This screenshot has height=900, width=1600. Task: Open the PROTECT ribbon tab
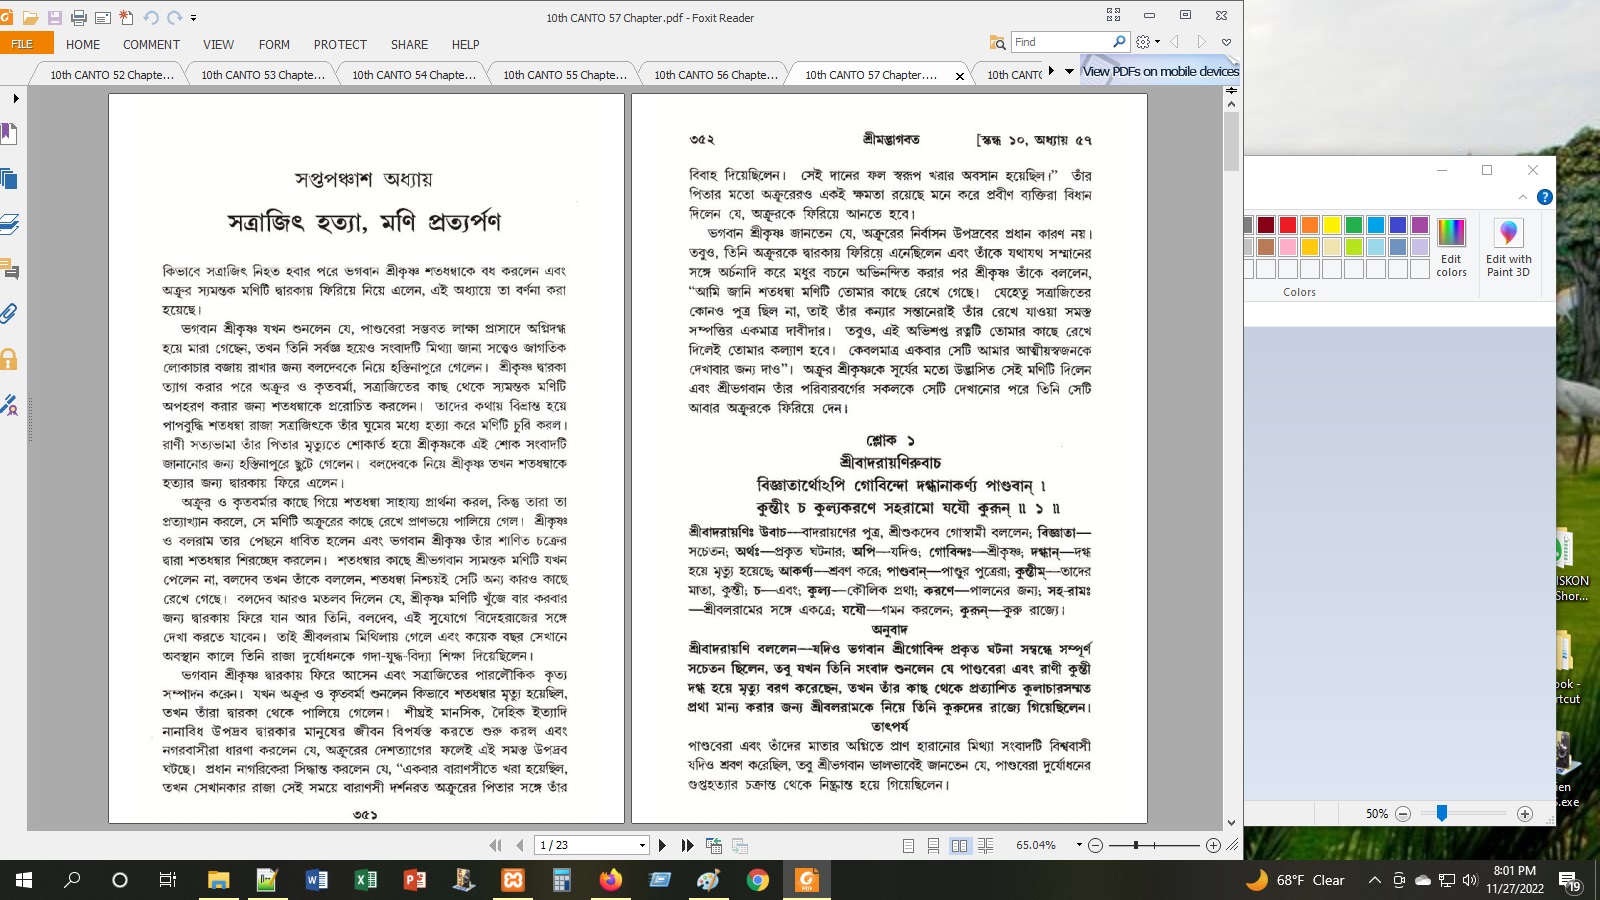[x=340, y=44]
